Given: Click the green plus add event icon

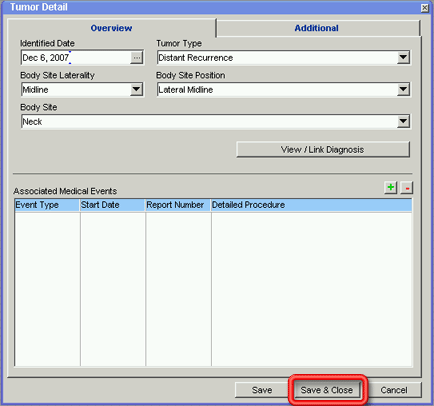Looking at the screenshot, I should click(391, 187).
